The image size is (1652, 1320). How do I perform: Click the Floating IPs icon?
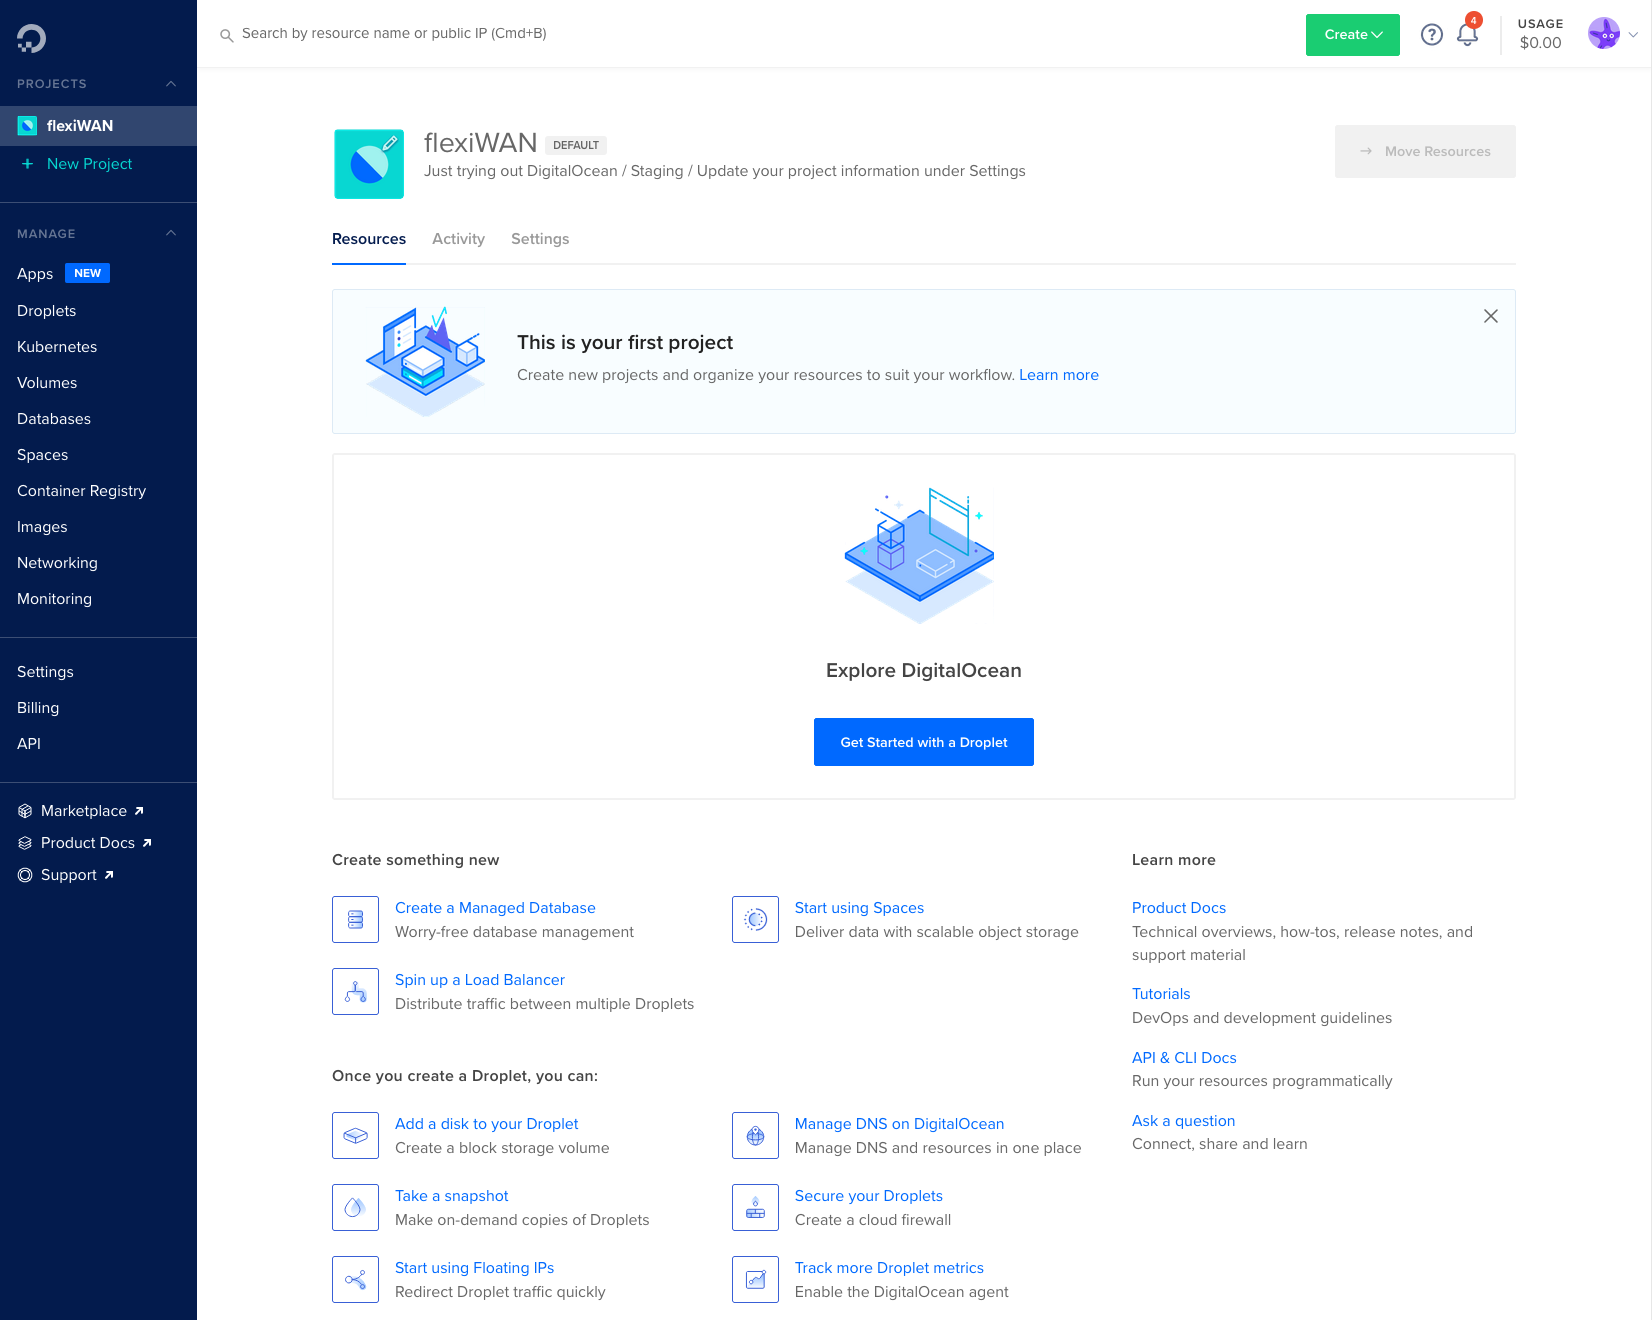[x=355, y=1279]
